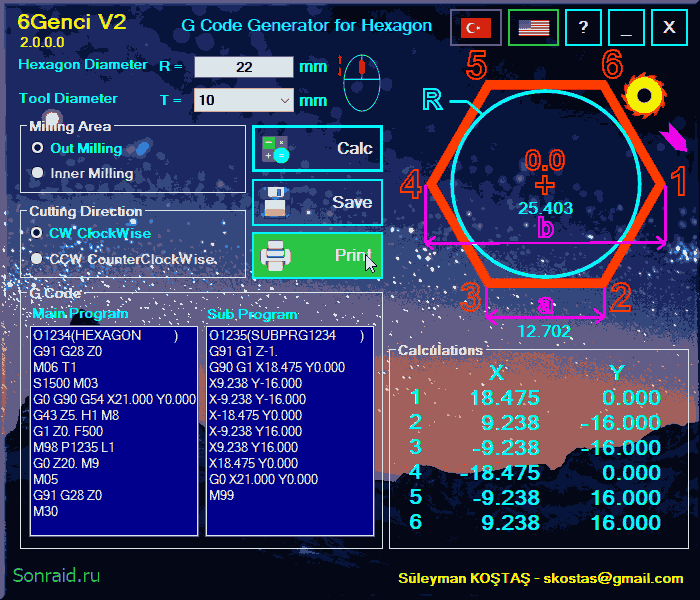The width and height of the screenshot is (700, 600).
Task: Click the yellow cutting tool icon
Action: click(644, 95)
